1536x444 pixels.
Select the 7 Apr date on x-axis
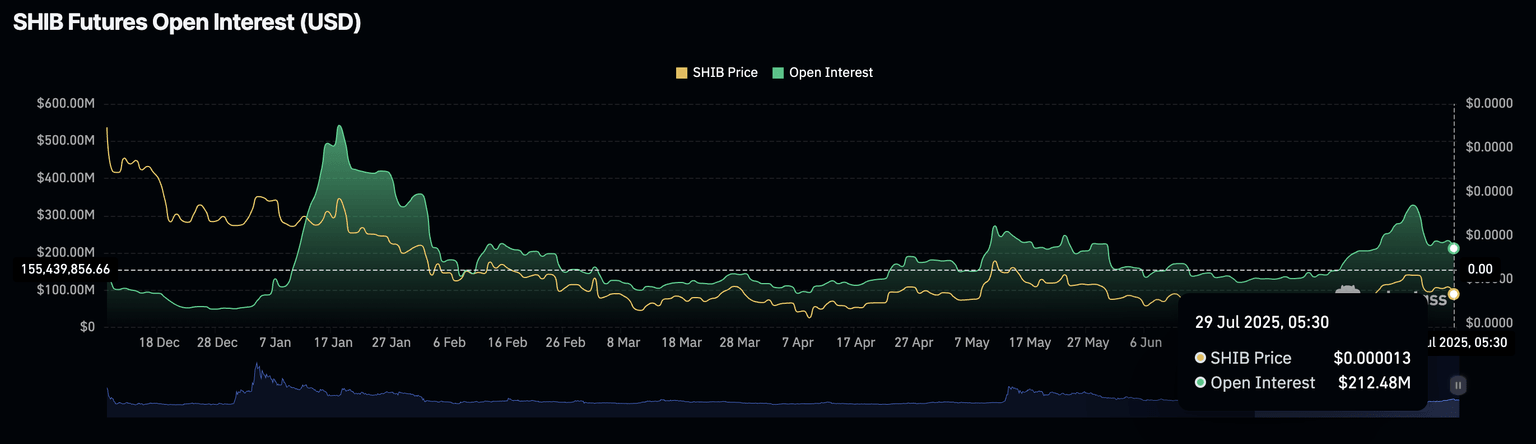coord(797,342)
